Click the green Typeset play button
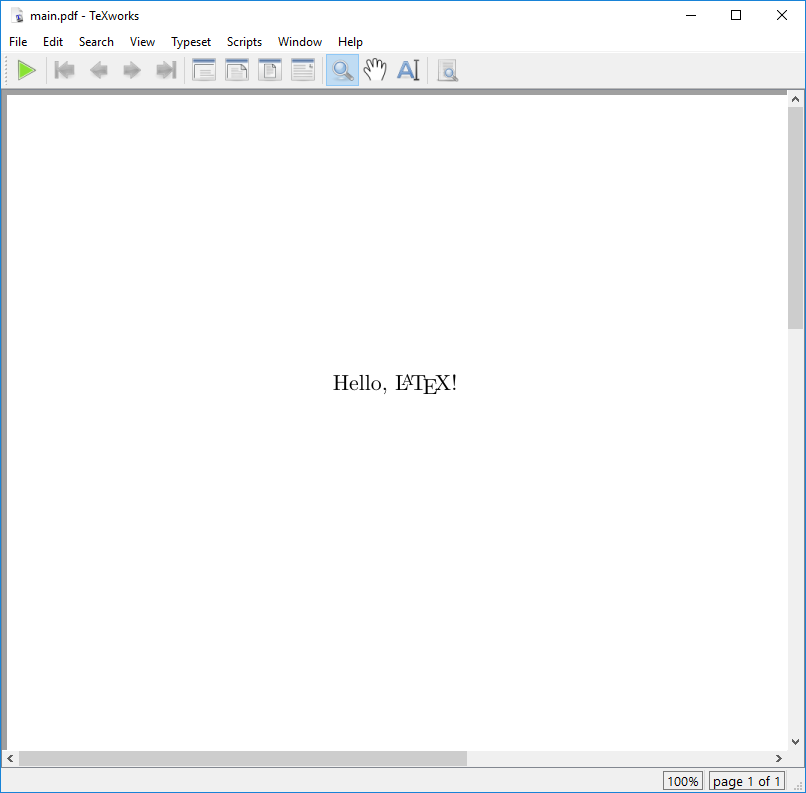Screen dimensions: 806x793 tap(26, 70)
